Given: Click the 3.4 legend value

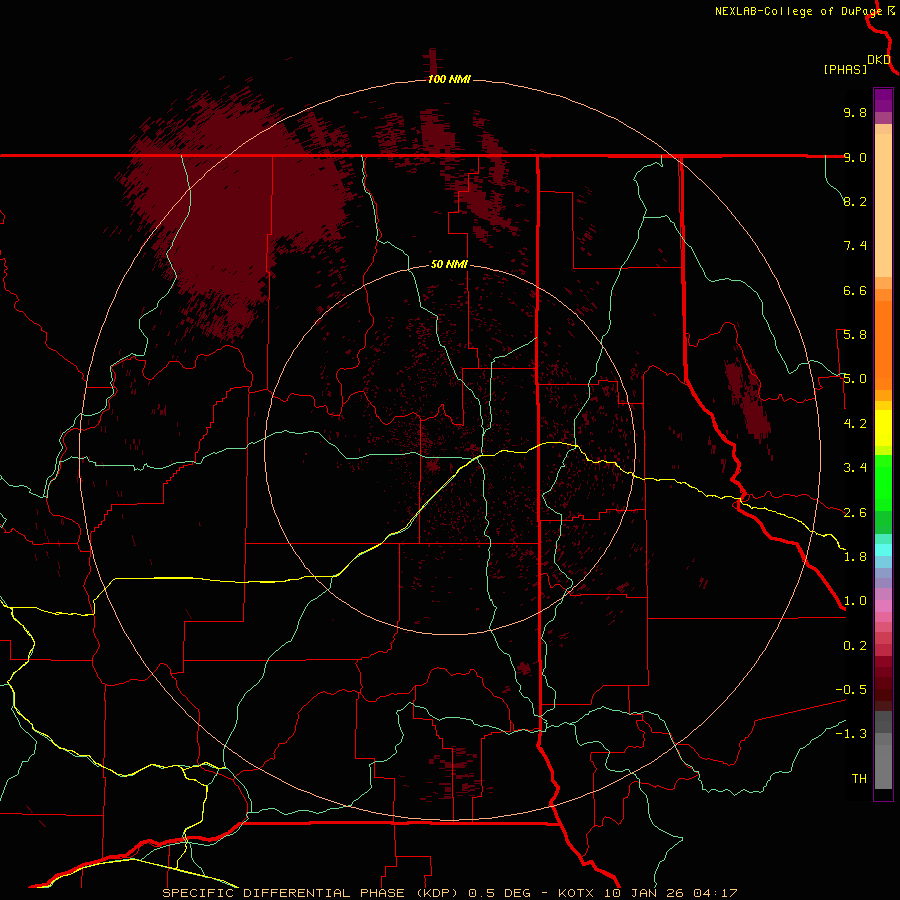Looking at the screenshot, I should pos(855,468).
